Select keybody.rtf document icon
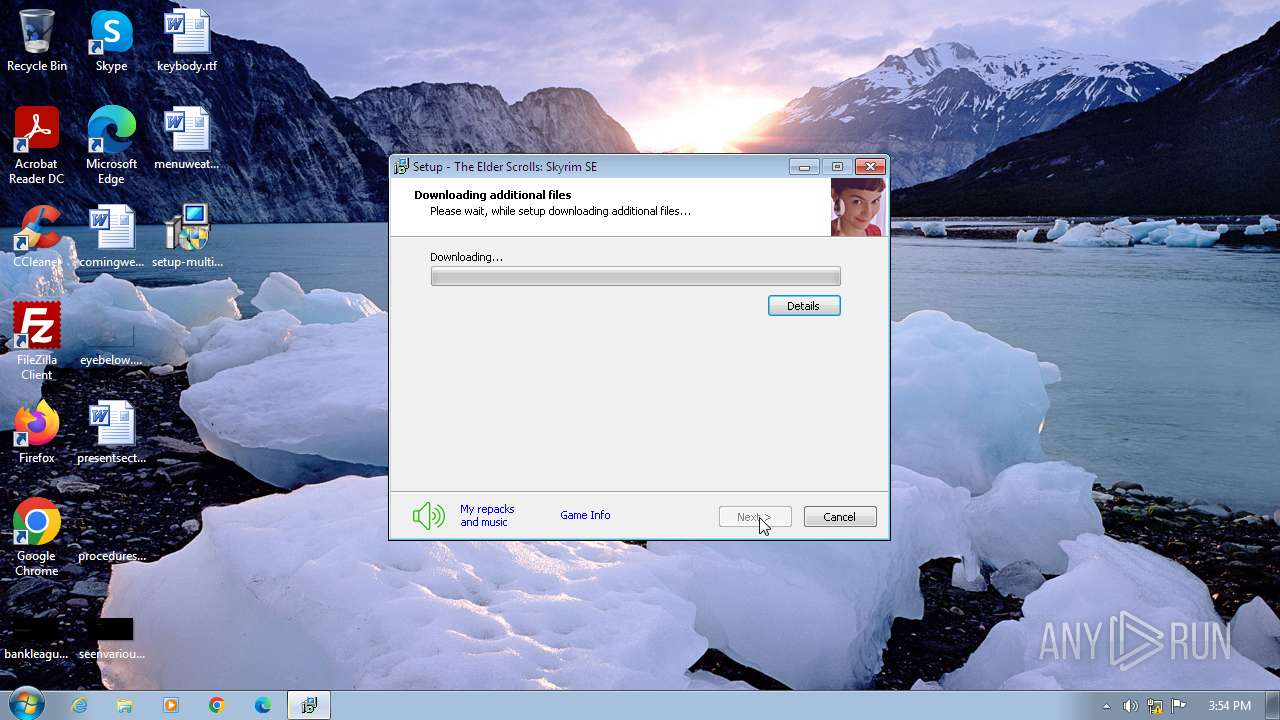The width and height of the screenshot is (1280, 720). (187, 41)
